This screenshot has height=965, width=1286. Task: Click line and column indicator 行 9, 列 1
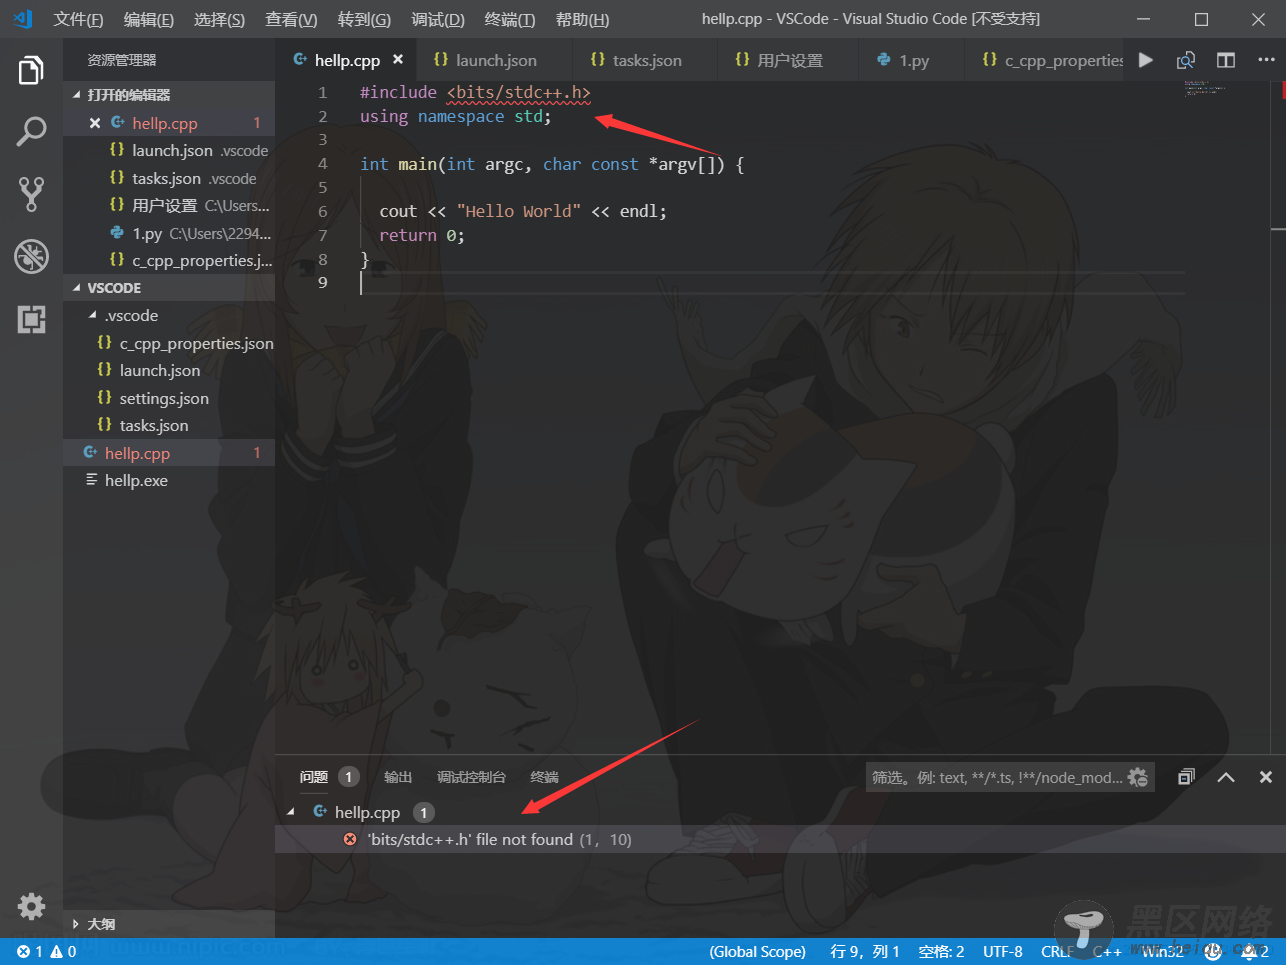click(865, 952)
